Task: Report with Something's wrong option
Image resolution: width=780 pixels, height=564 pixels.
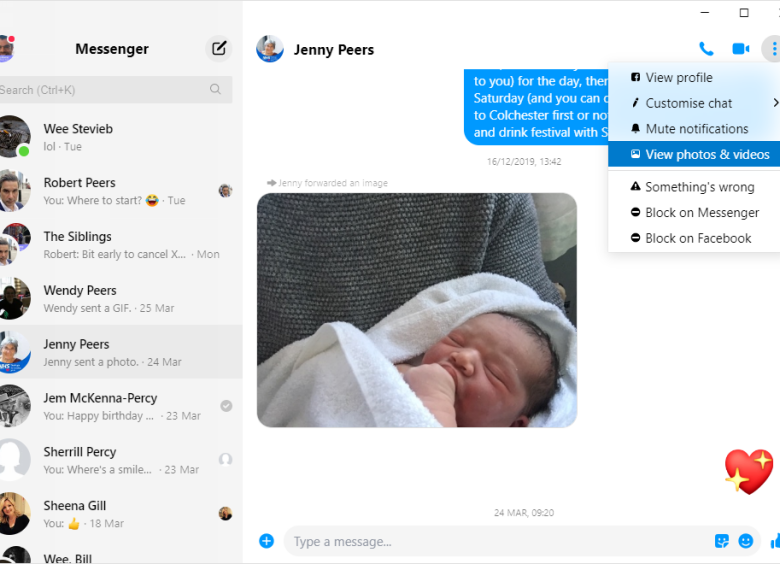Action: (699, 187)
